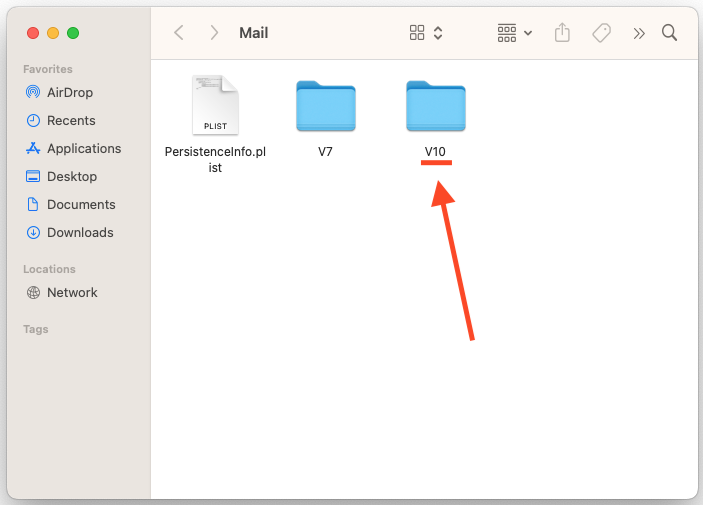This screenshot has width=703, height=505.
Task: Click the Edit Tags icon
Action: 601,33
